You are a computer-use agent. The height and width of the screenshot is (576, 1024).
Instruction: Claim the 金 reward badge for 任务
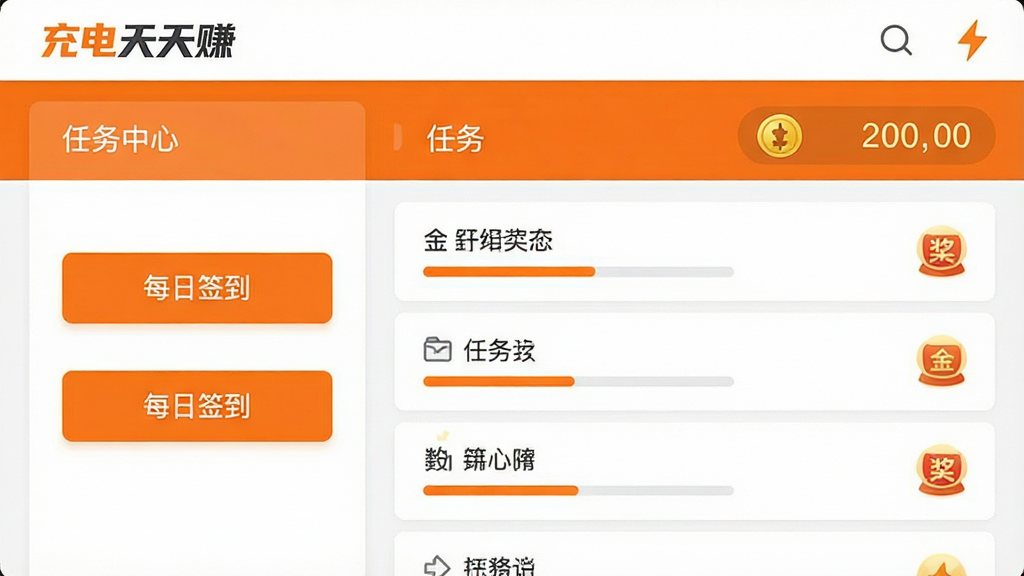941,360
